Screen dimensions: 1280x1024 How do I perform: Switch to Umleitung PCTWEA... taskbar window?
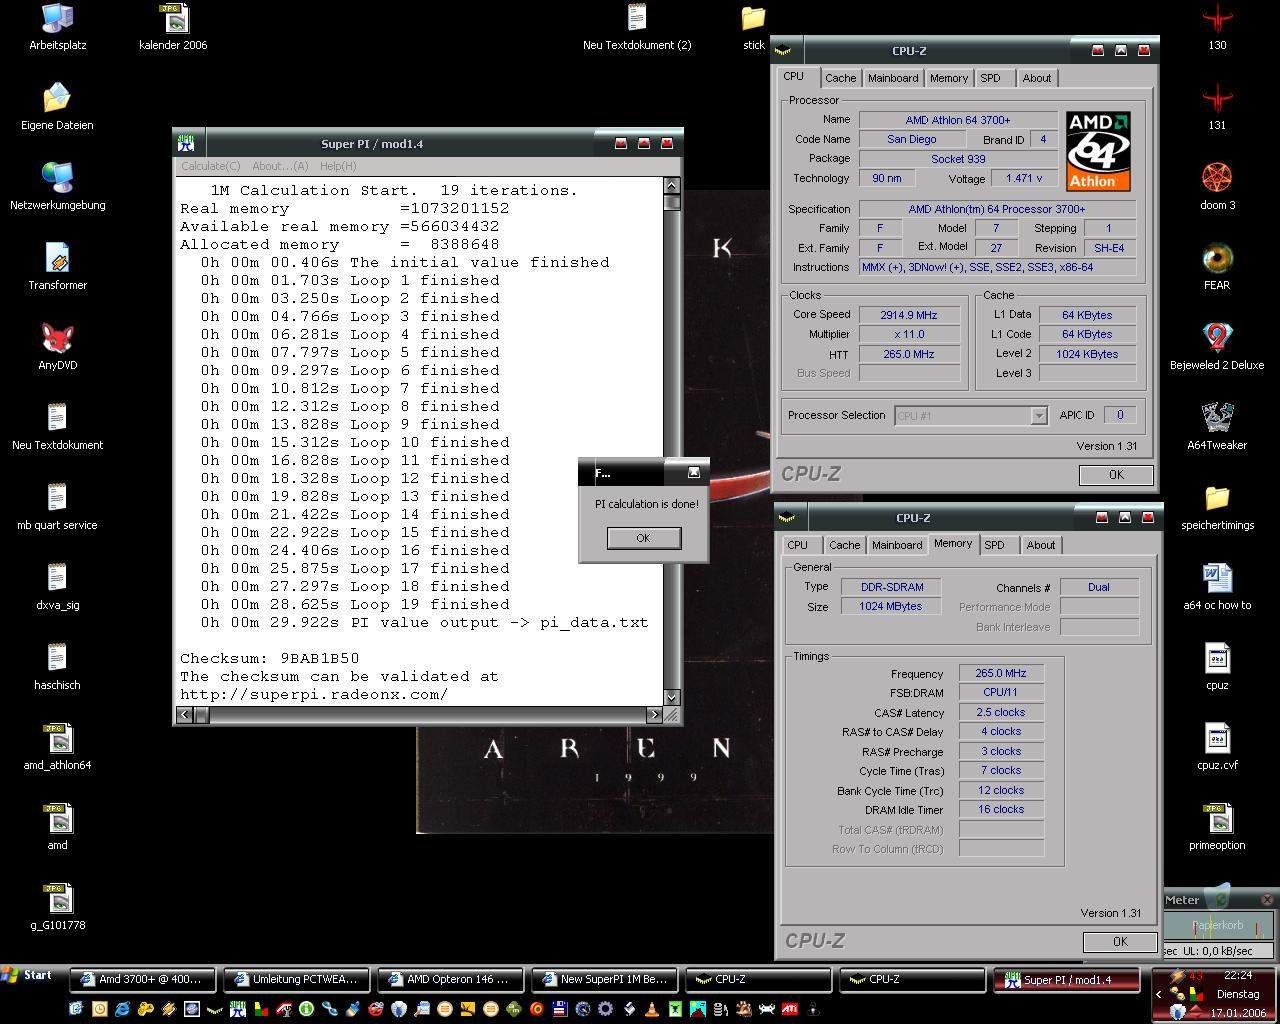click(x=295, y=980)
